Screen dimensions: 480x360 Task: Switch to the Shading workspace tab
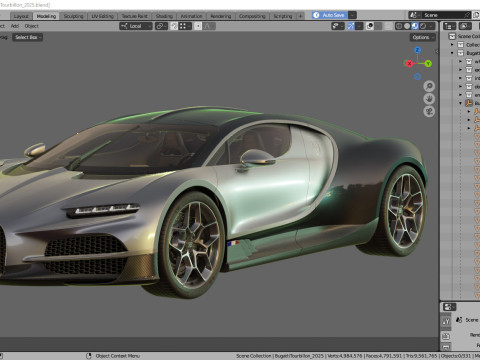pyautogui.click(x=164, y=16)
